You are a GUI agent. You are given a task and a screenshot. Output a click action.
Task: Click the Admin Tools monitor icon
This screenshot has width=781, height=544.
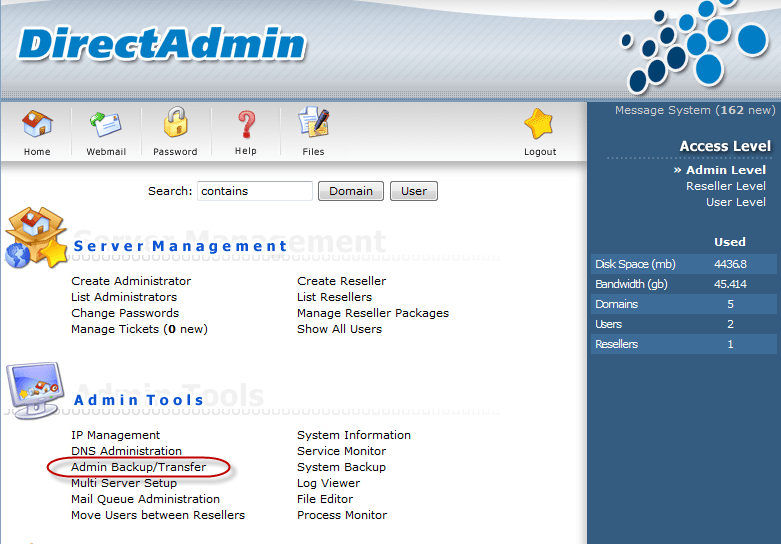click(36, 392)
